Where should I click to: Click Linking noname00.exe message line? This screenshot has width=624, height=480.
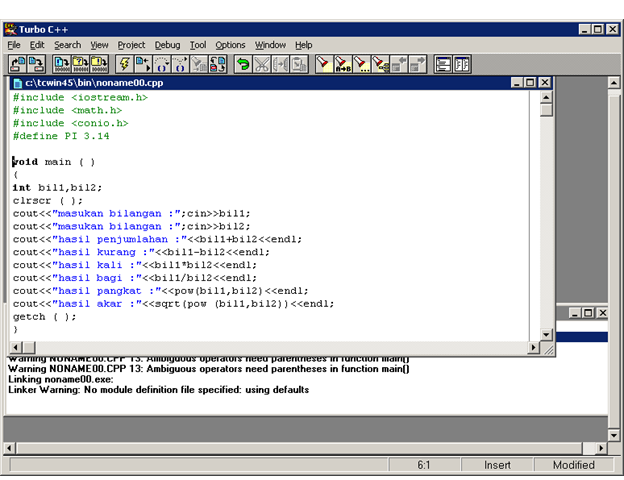pos(61,379)
